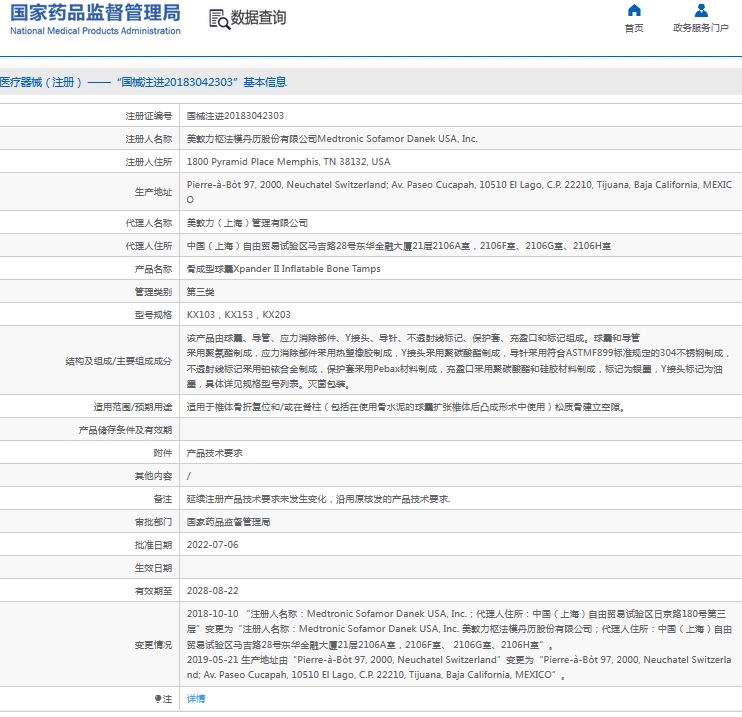
Task: Click the 型号规格 row label
Action: (x=153, y=315)
